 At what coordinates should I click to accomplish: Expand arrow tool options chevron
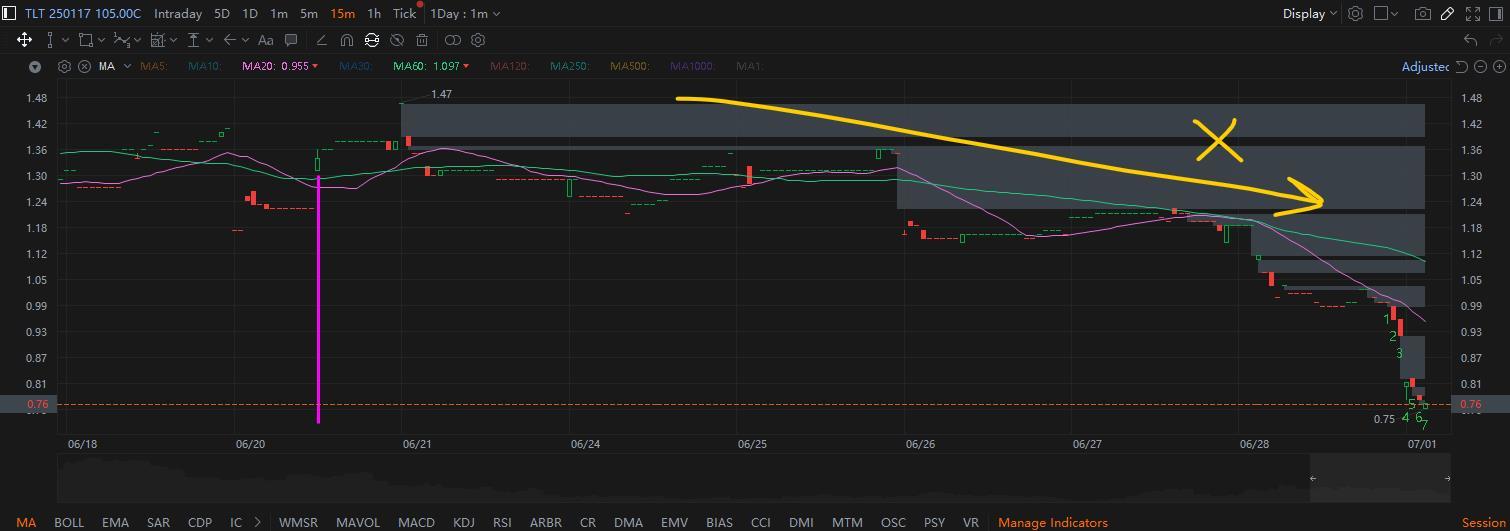[246, 40]
